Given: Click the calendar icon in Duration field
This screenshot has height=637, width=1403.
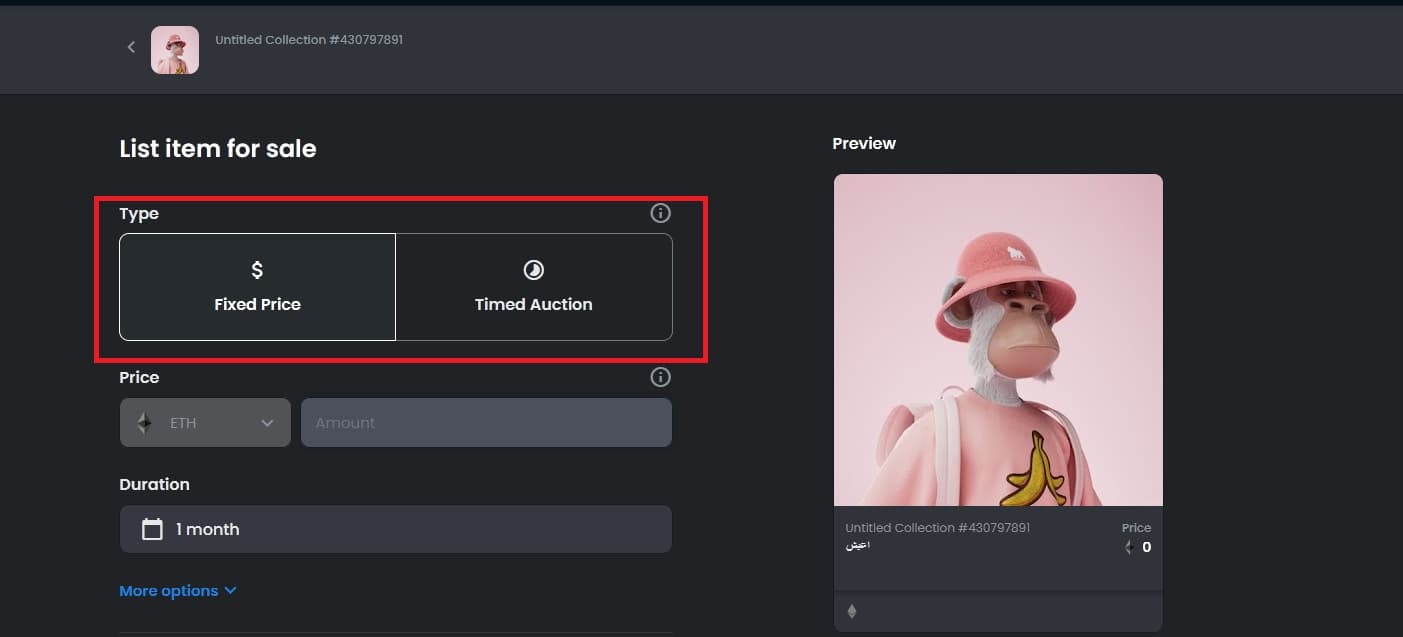Looking at the screenshot, I should click(x=152, y=529).
